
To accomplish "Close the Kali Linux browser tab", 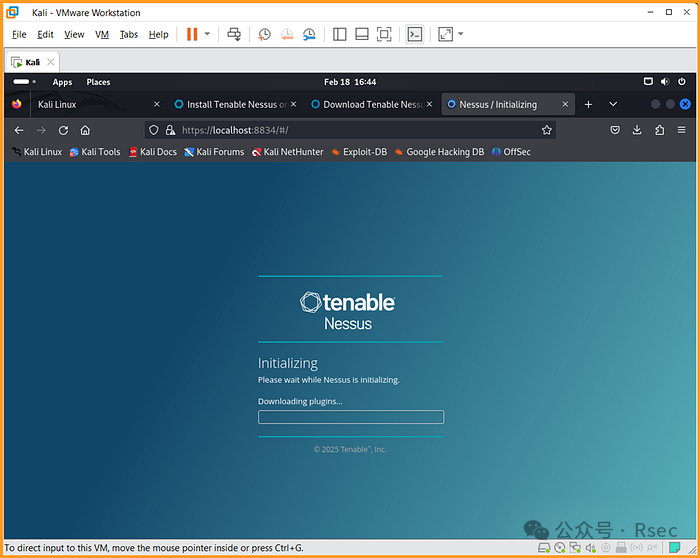I will point(157,104).
